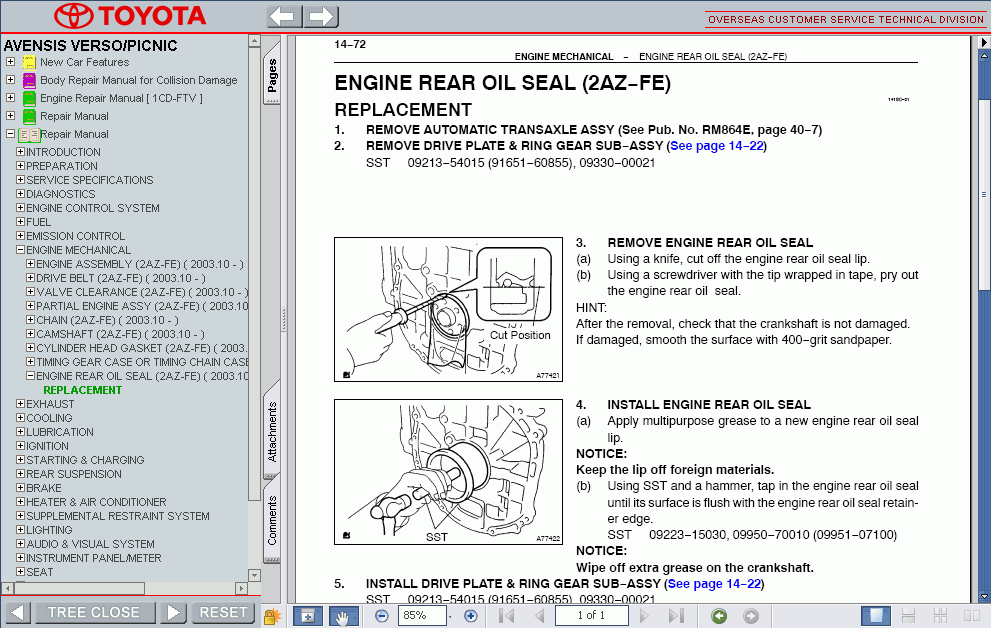
Task: Select VALVE CLEARANCE (2AZ-FE) entry
Action: (142, 292)
